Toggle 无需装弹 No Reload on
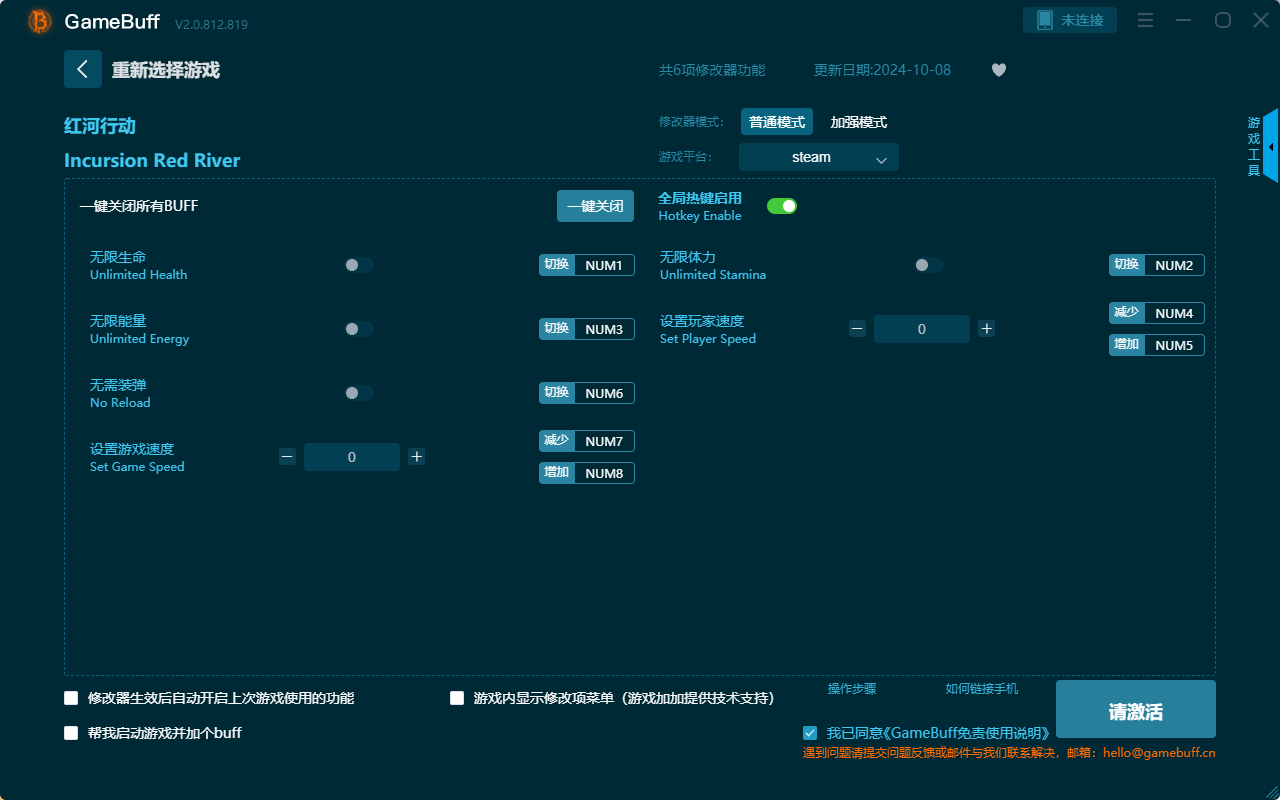 [358, 393]
